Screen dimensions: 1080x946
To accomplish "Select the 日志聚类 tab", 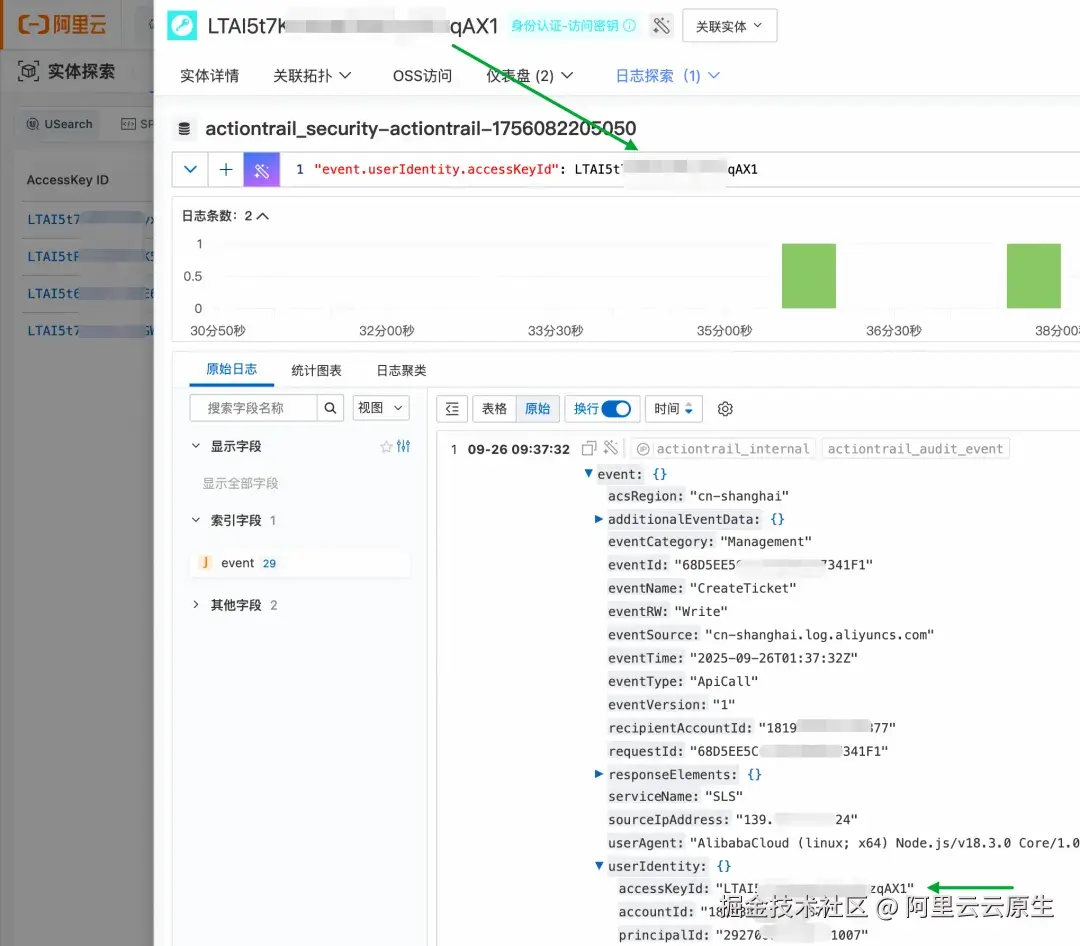I will point(401,371).
